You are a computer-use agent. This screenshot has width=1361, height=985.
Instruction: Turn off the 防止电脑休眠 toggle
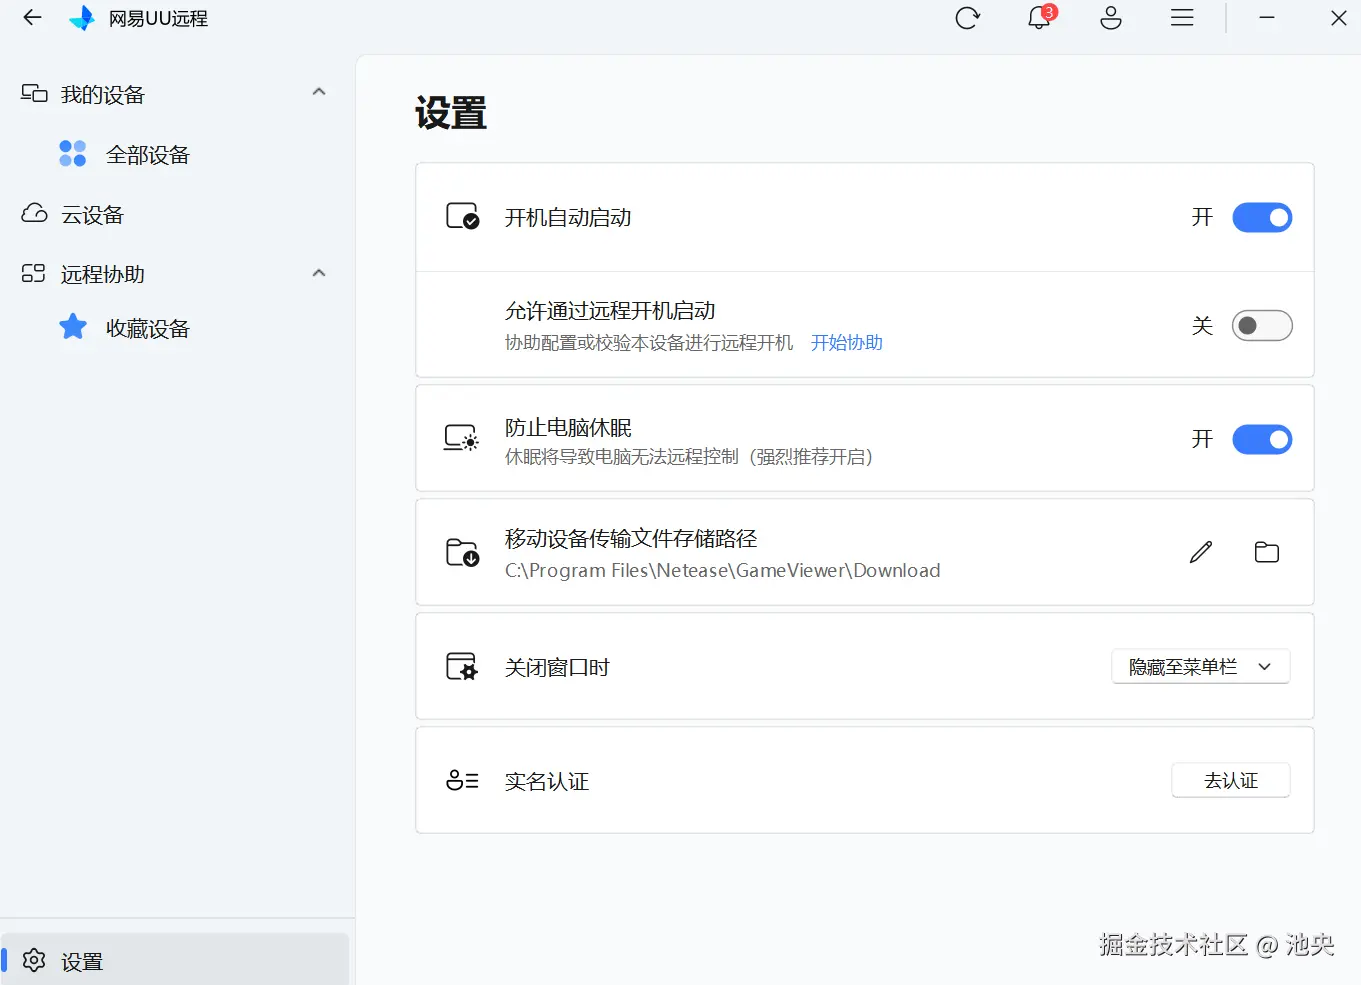[x=1262, y=439]
